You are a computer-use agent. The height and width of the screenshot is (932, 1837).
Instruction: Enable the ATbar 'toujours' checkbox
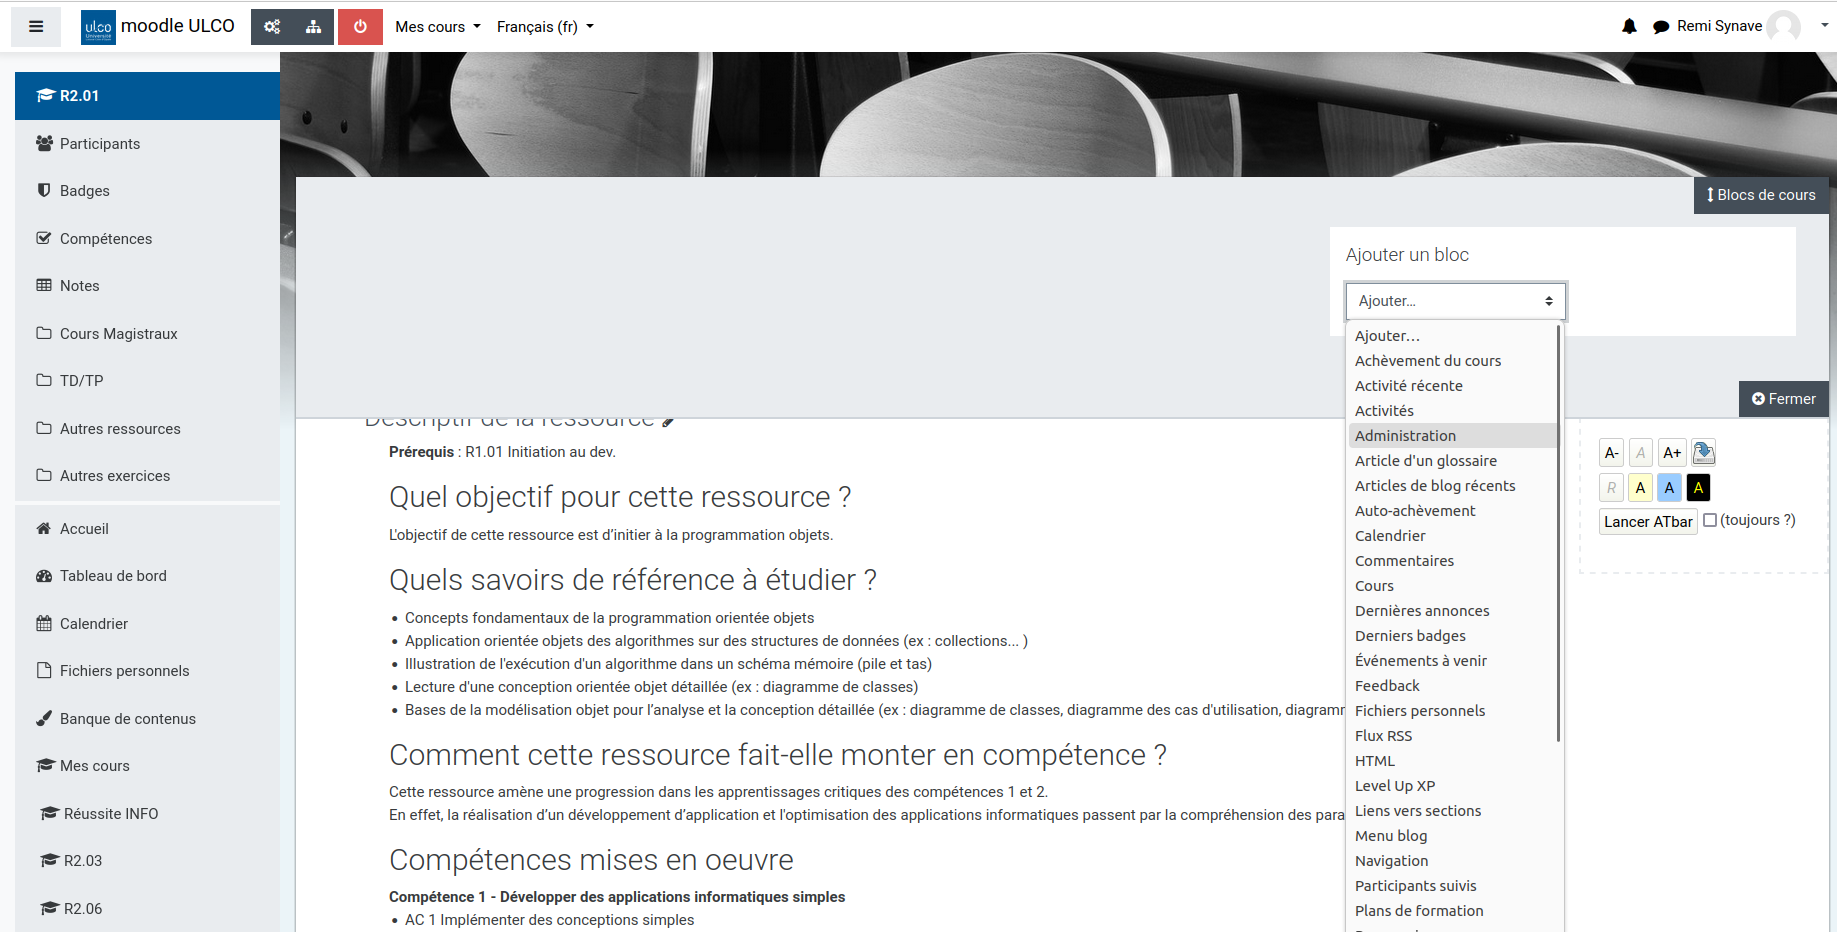point(1710,520)
